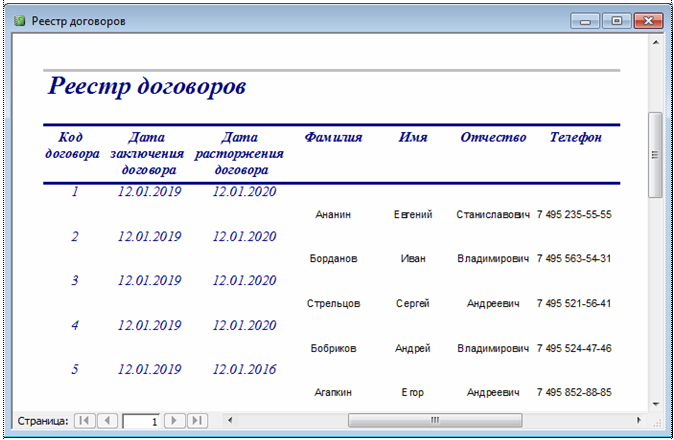Close the Реестр договоров window
The image size is (674, 440).
coord(648,20)
